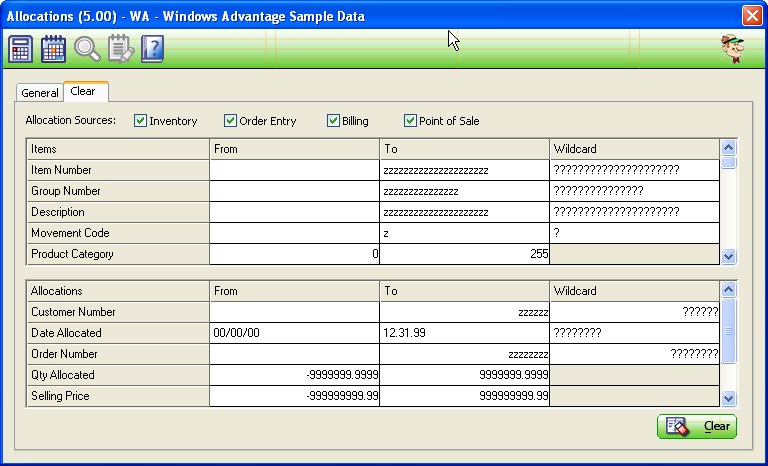
Task: Select the Clear tab
Action: (x=86, y=92)
